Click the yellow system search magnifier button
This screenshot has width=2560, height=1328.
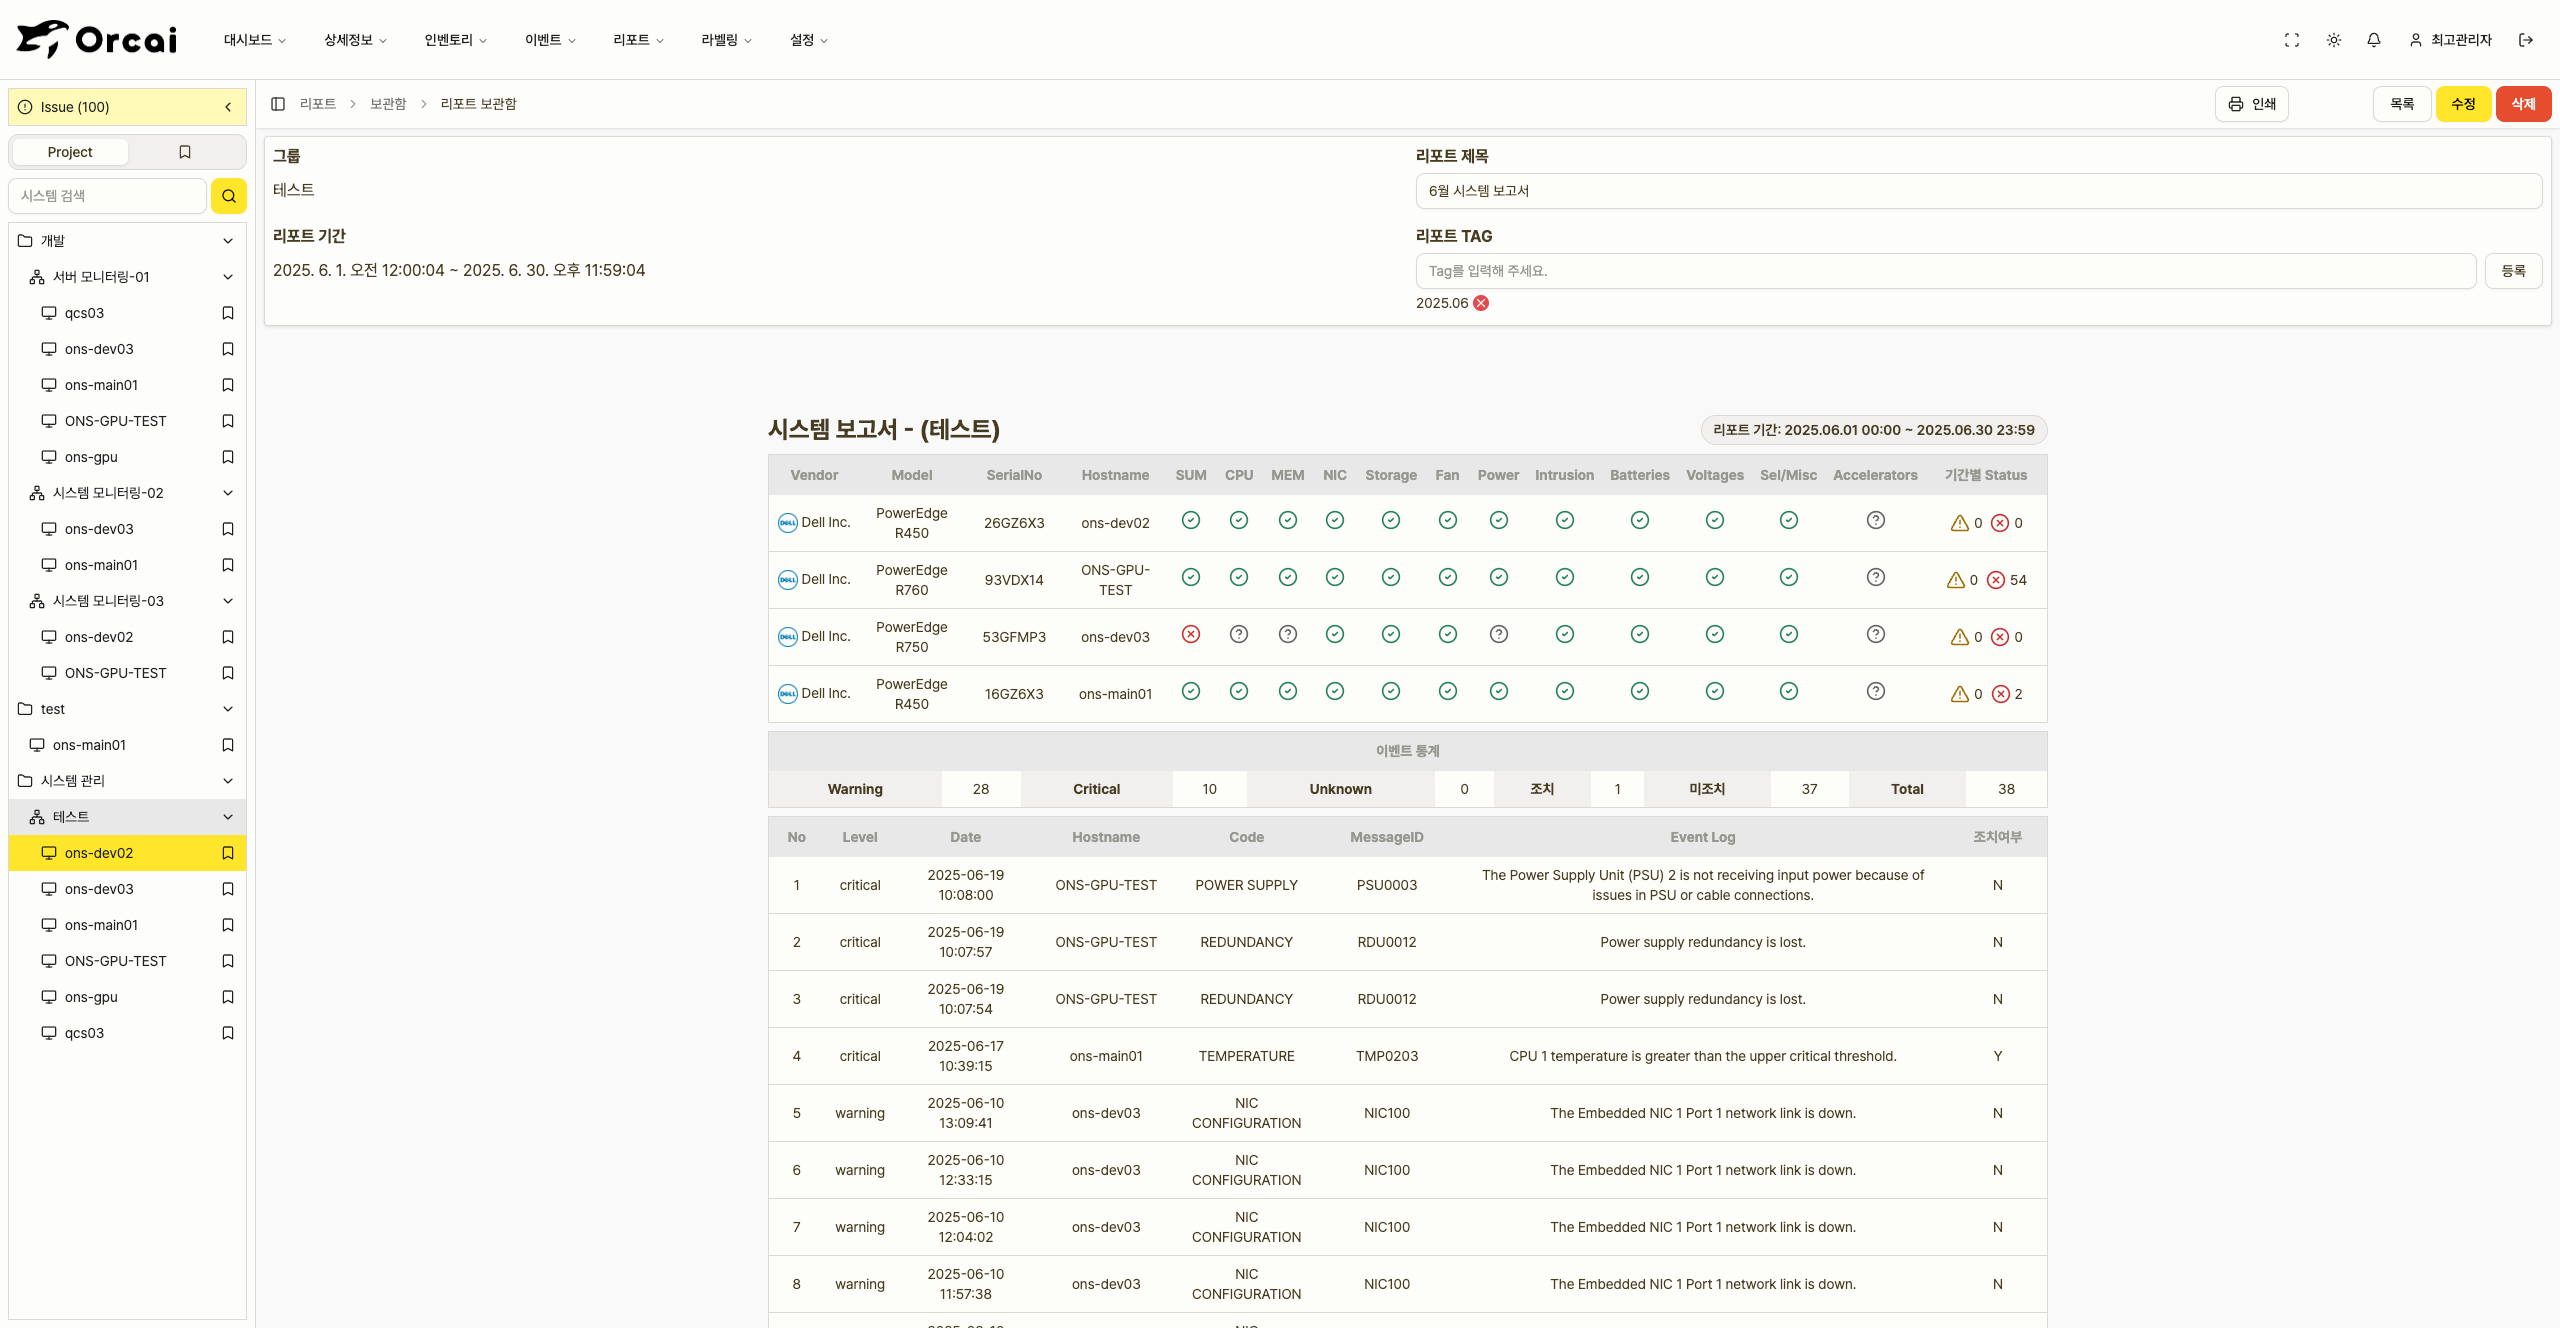coord(229,196)
